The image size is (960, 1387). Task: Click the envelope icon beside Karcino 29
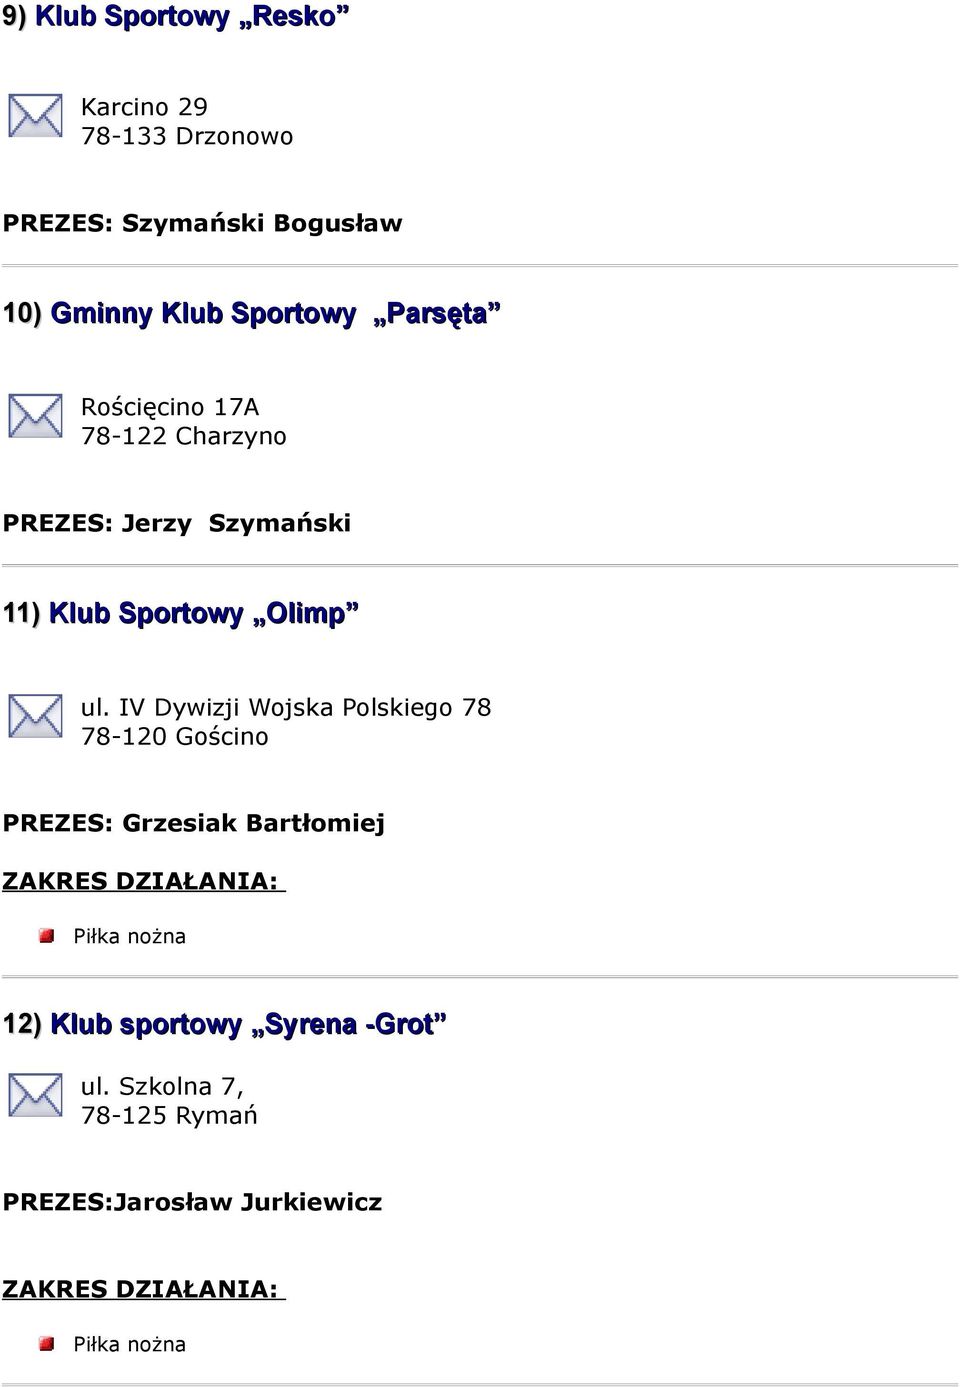tap(35, 116)
